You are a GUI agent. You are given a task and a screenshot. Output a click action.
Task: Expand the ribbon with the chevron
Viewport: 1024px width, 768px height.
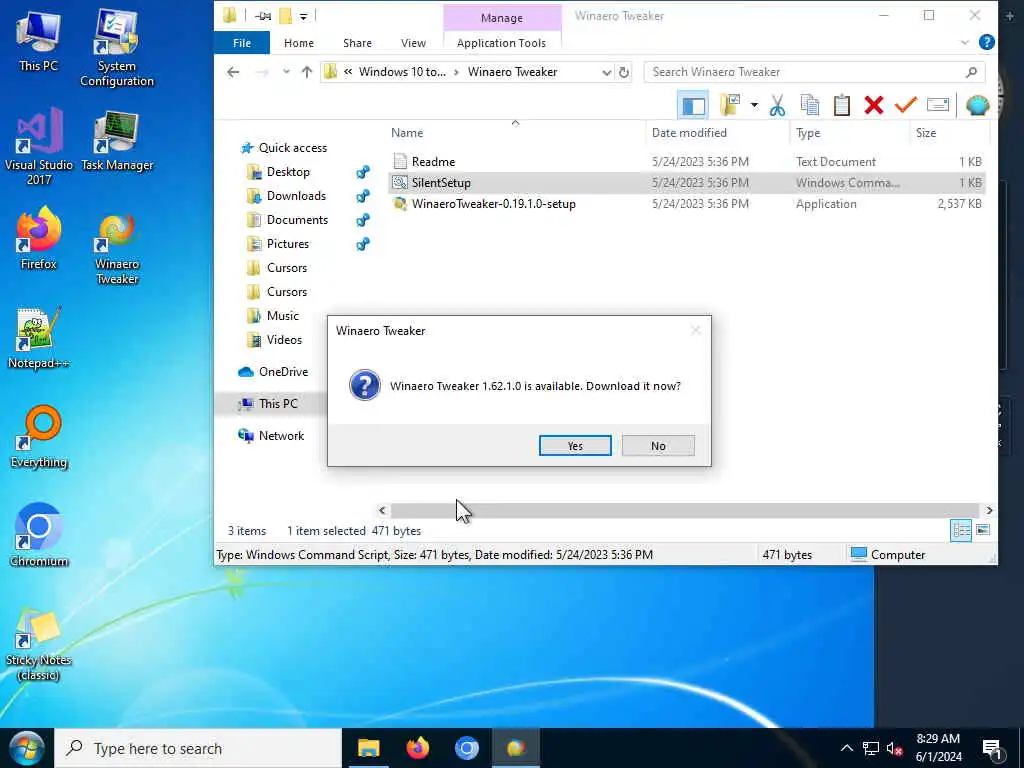[965, 43]
